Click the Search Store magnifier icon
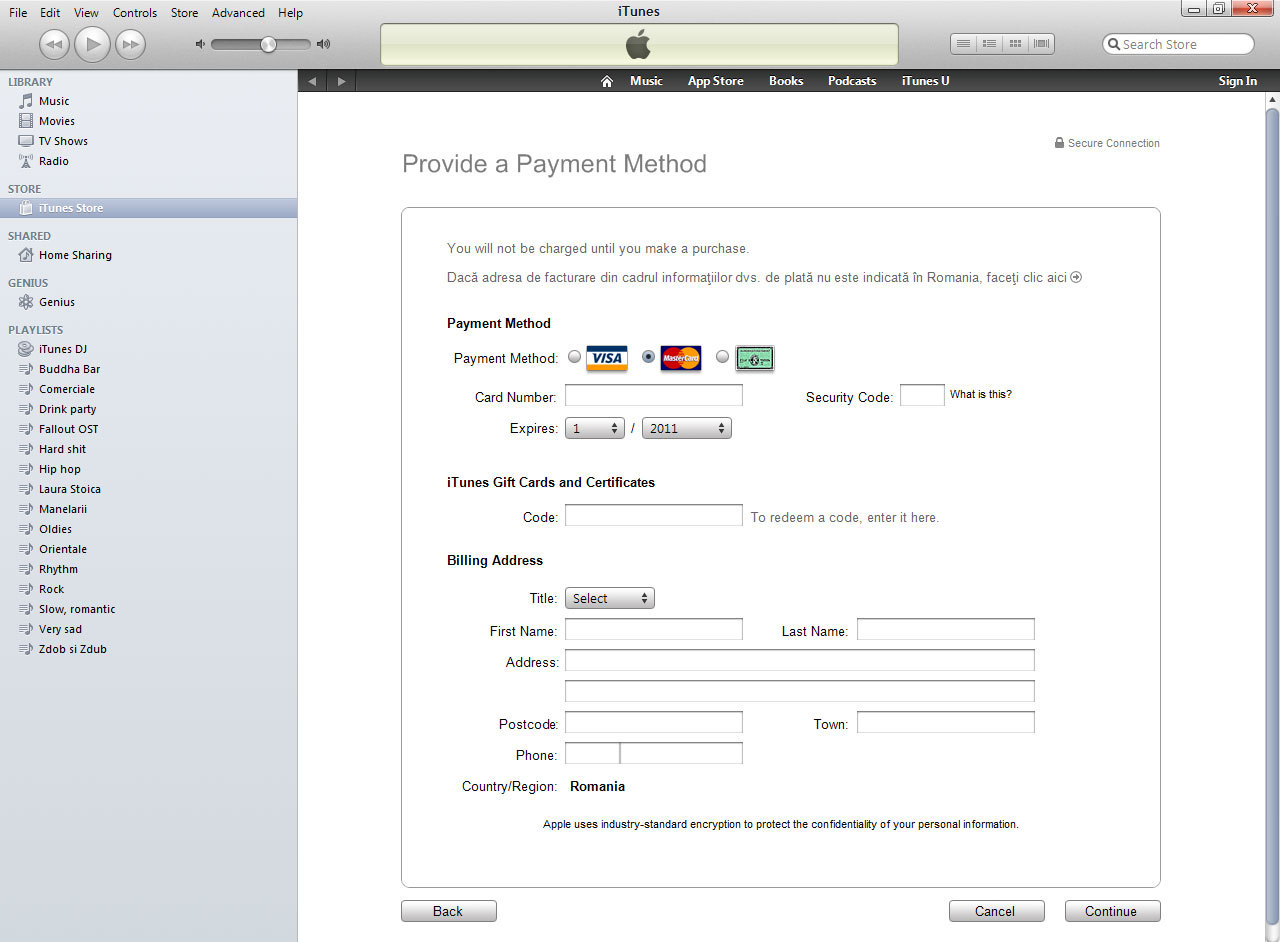 (1114, 44)
